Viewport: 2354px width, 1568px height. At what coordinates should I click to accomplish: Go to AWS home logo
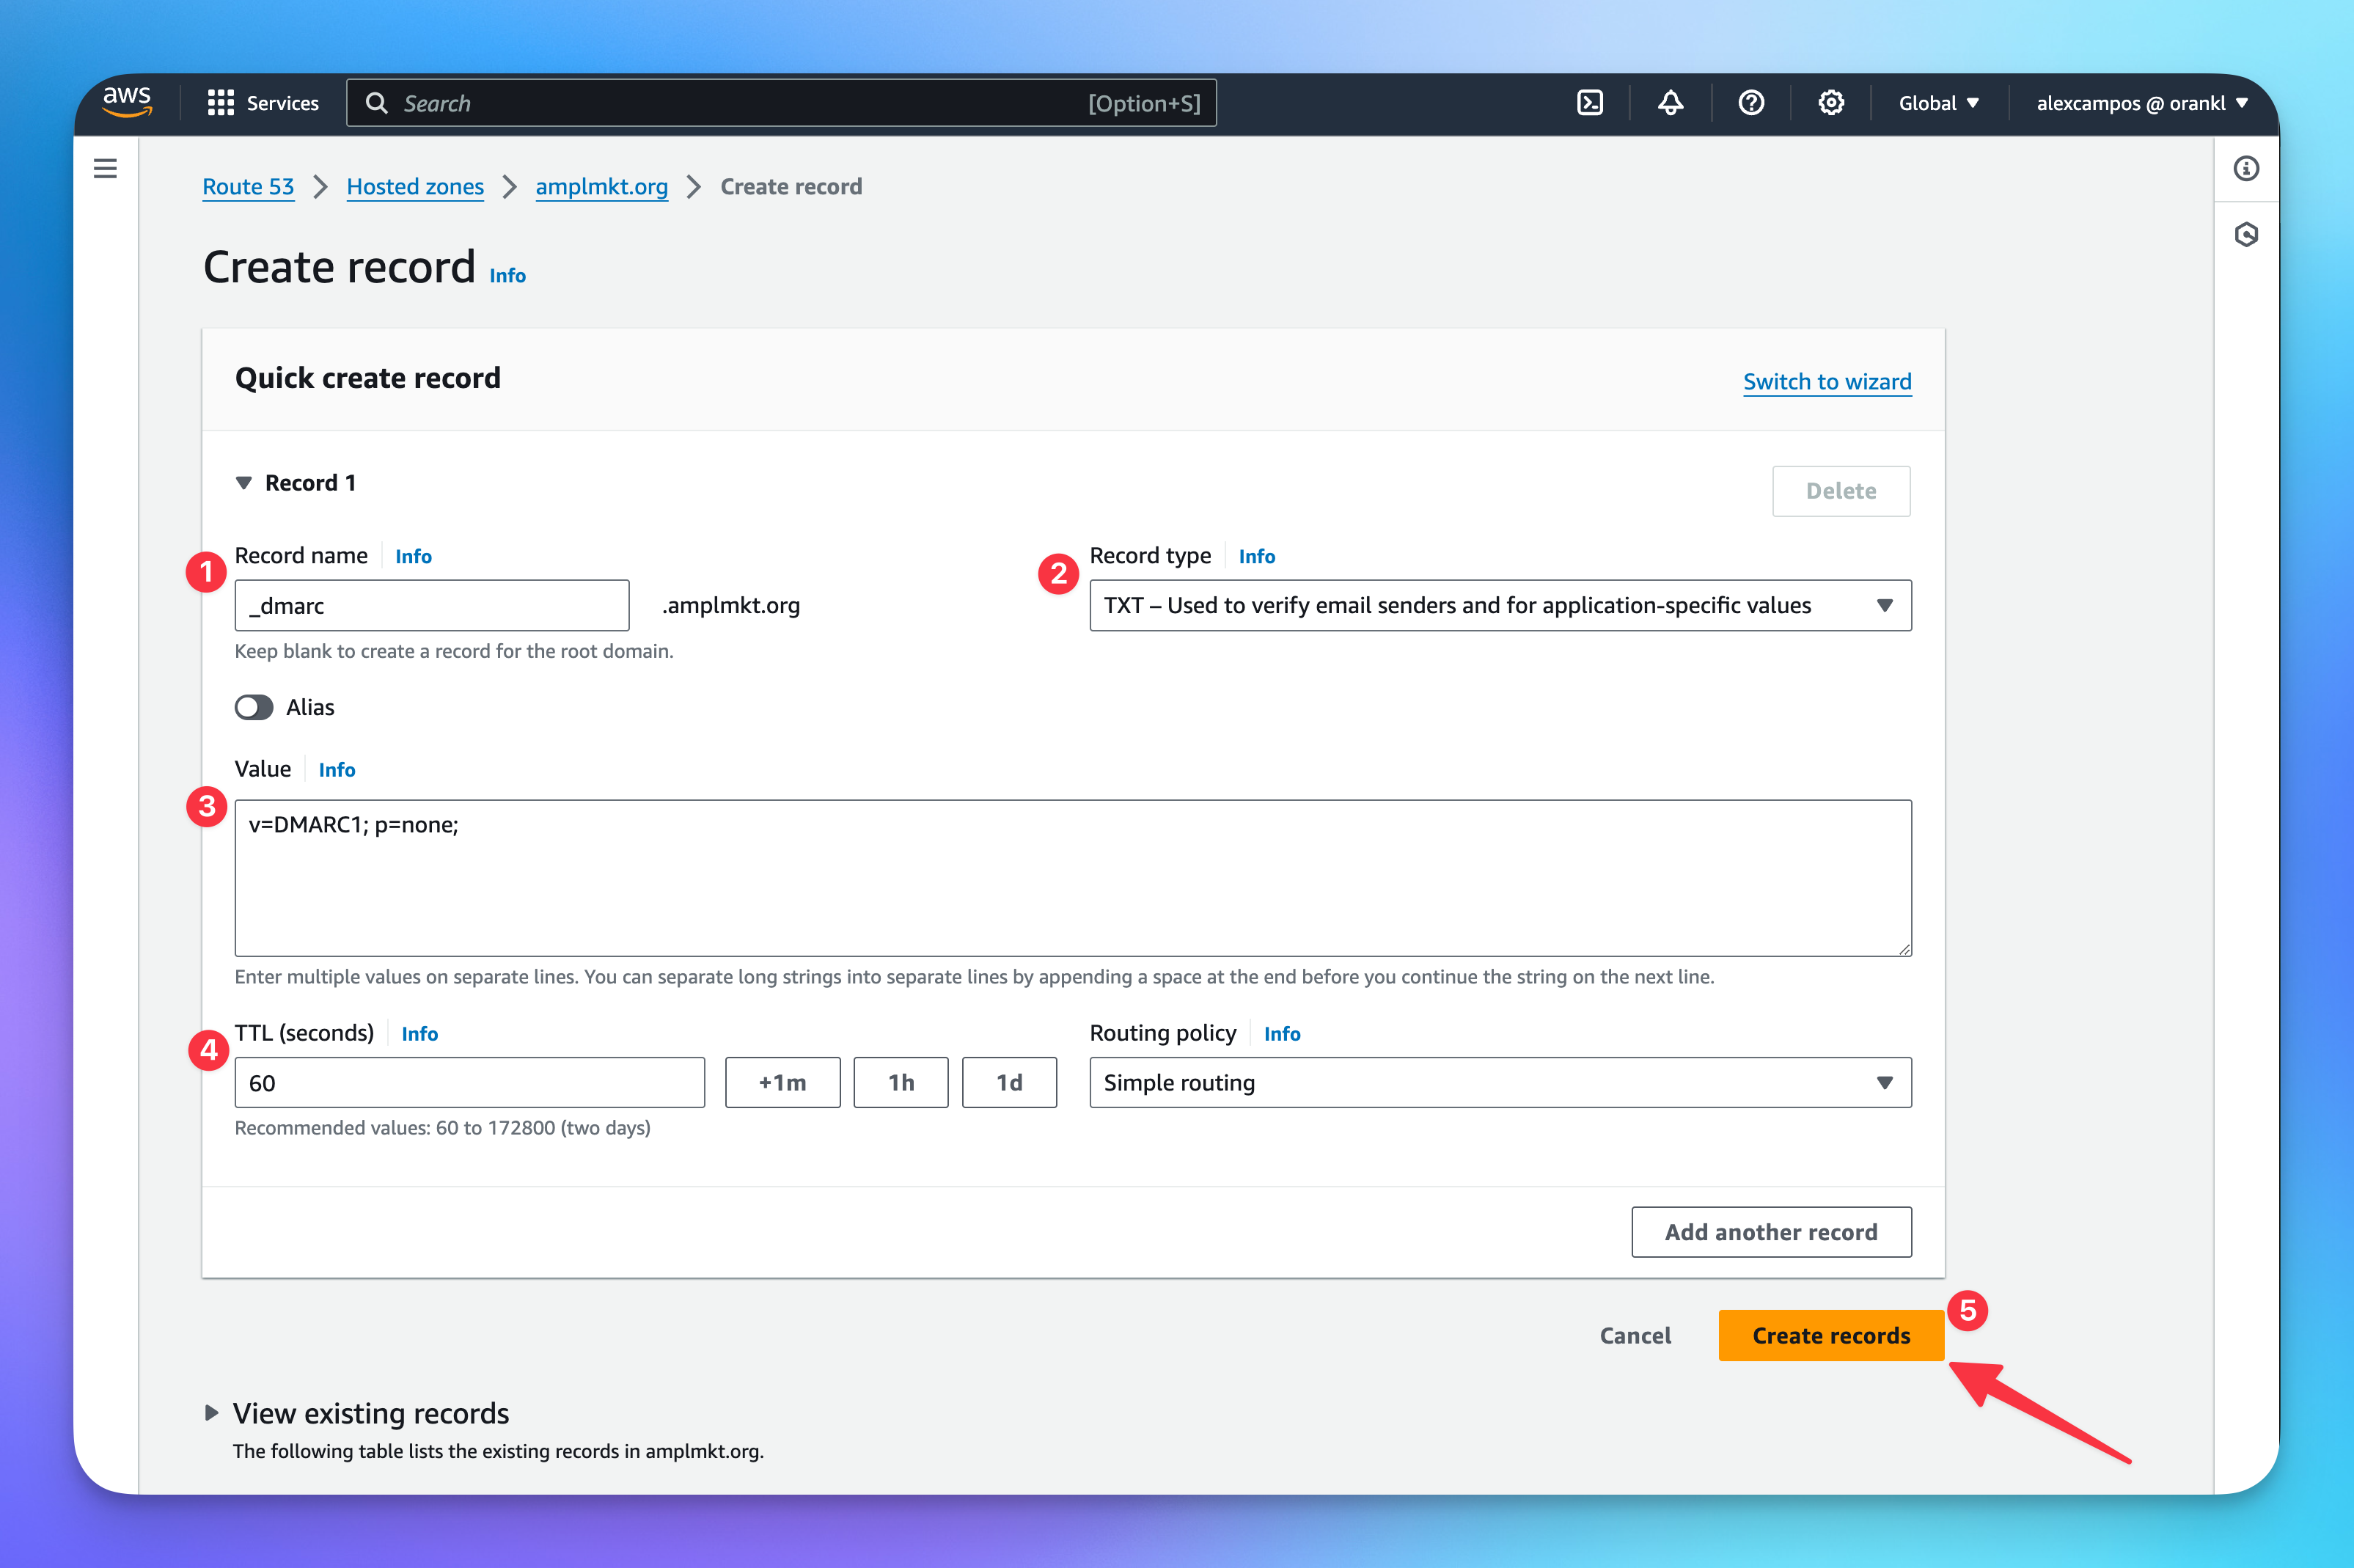tap(127, 101)
